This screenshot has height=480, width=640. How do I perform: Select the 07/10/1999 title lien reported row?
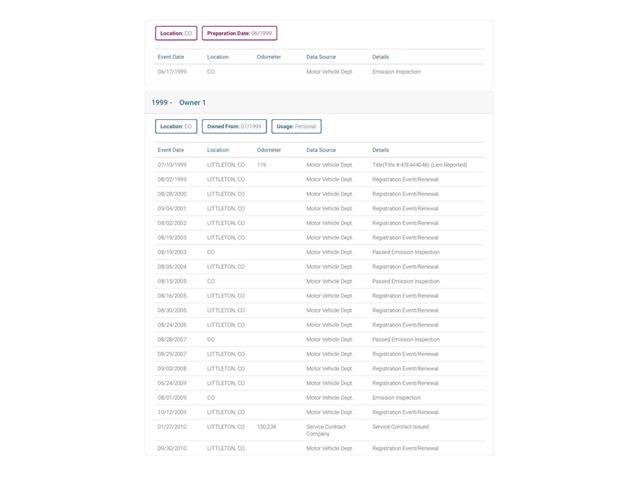(x=319, y=165)
